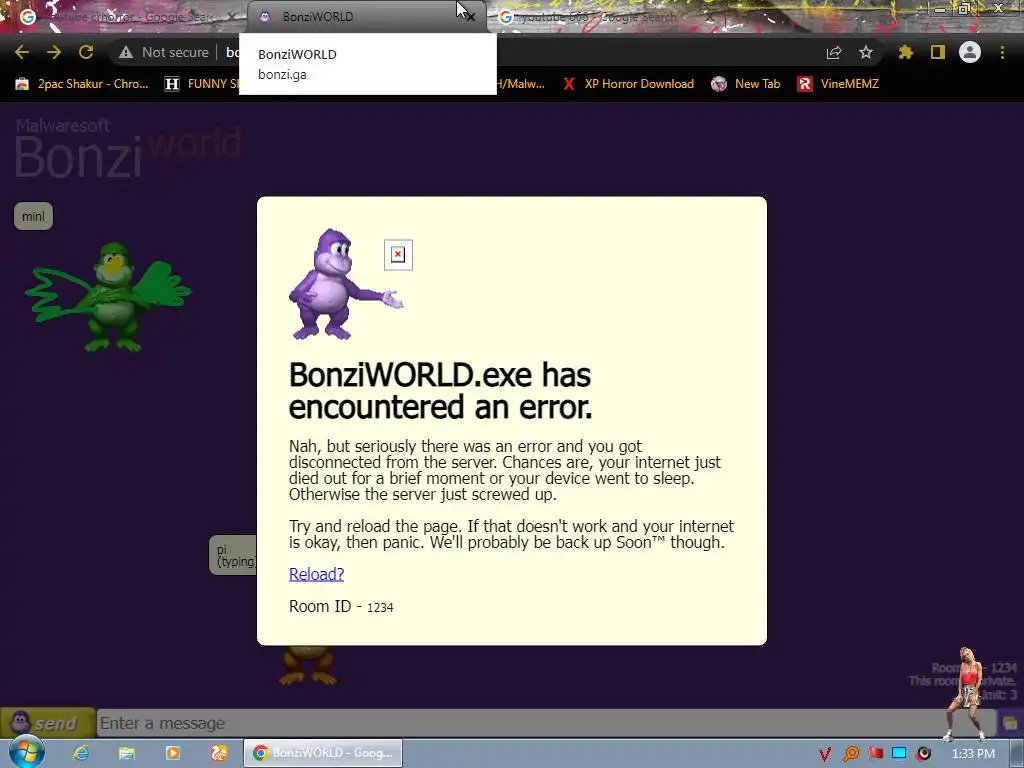Click the broken image icon in dialog
Viewport: 1024px width, 768px height.
[398, 255]
